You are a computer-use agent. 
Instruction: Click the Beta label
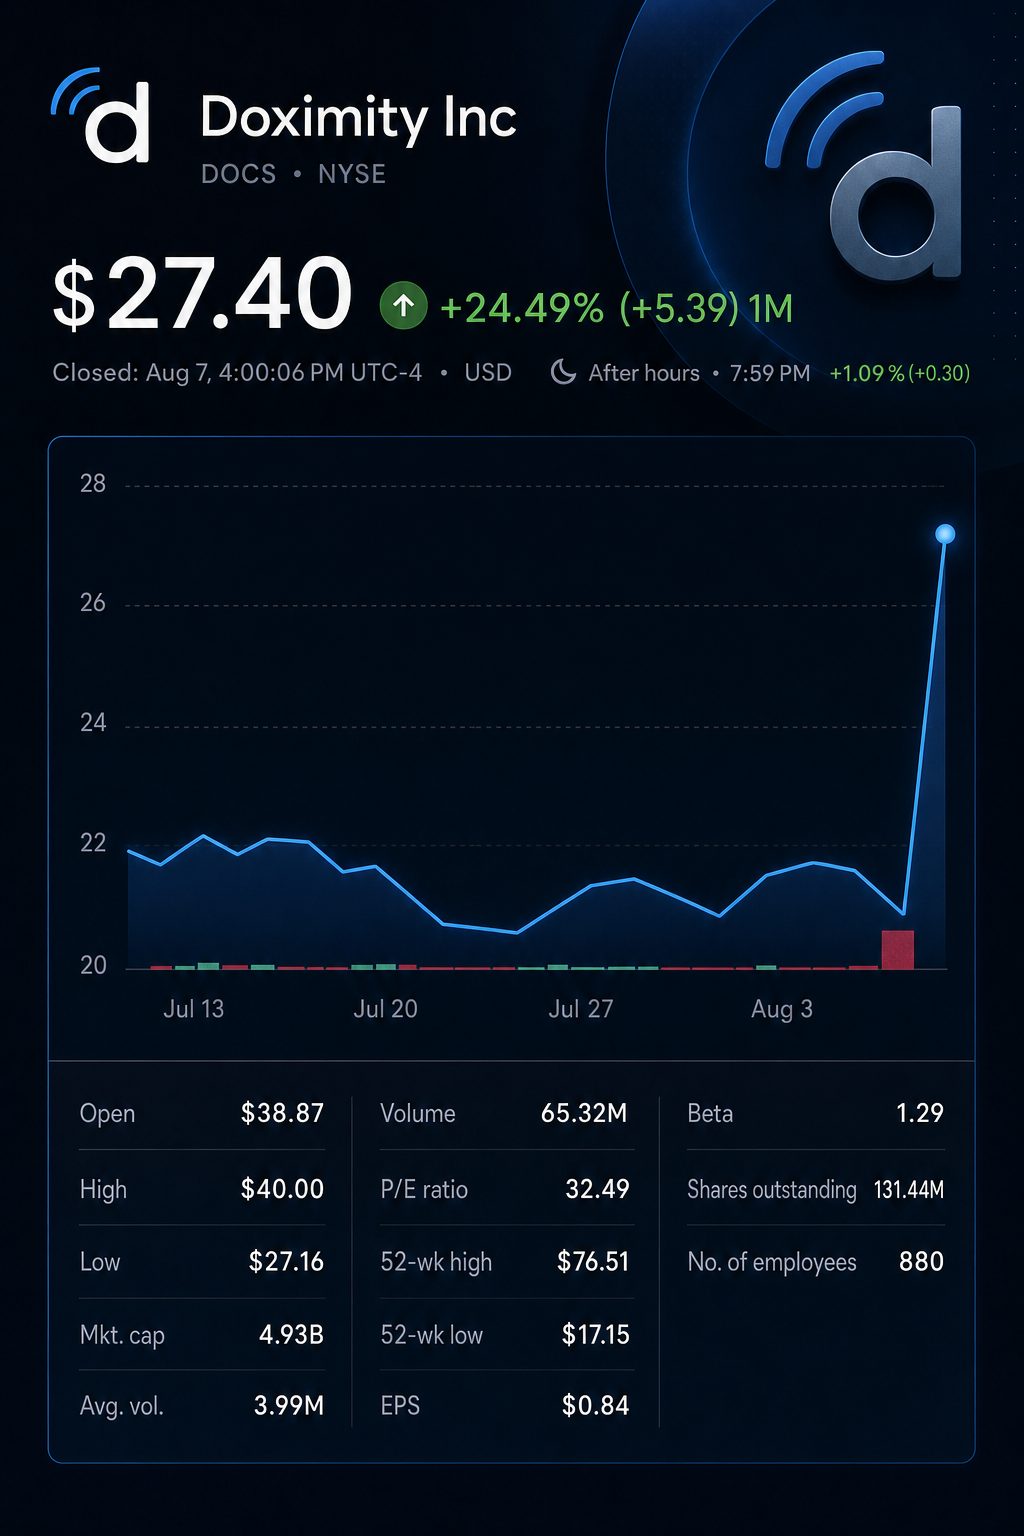710,1113
